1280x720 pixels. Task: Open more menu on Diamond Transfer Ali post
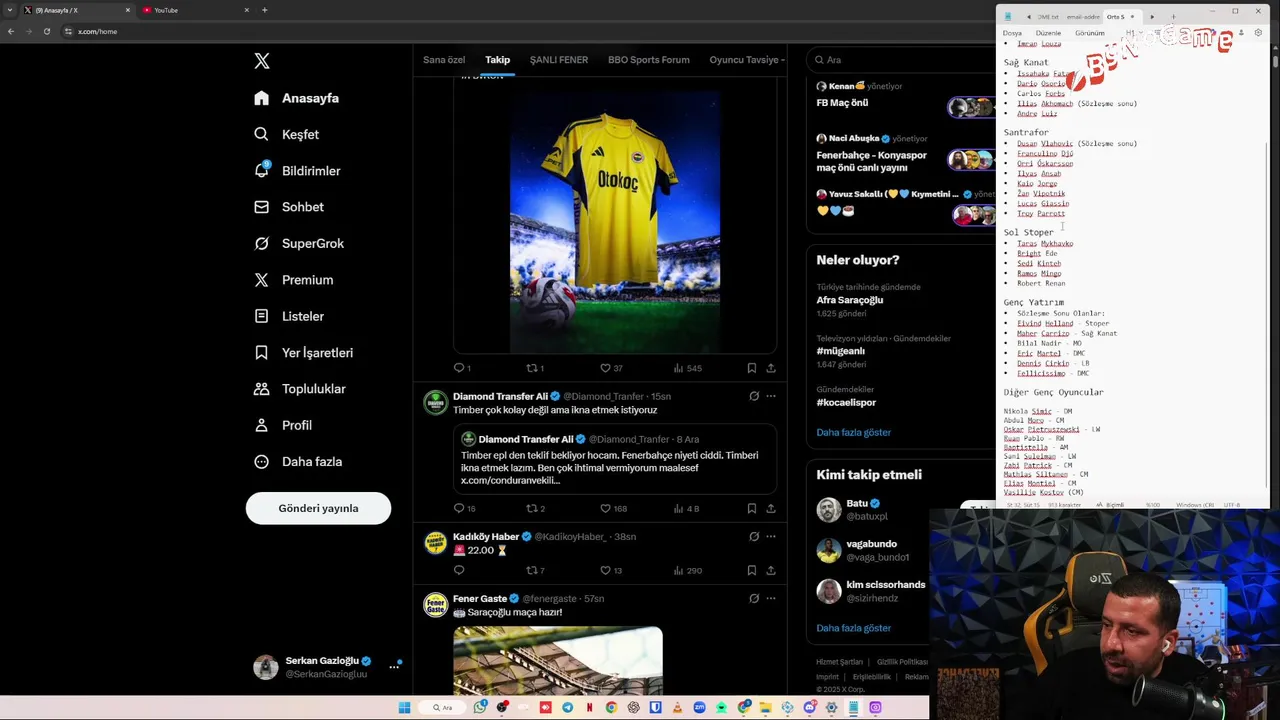[x=771, y=396]
